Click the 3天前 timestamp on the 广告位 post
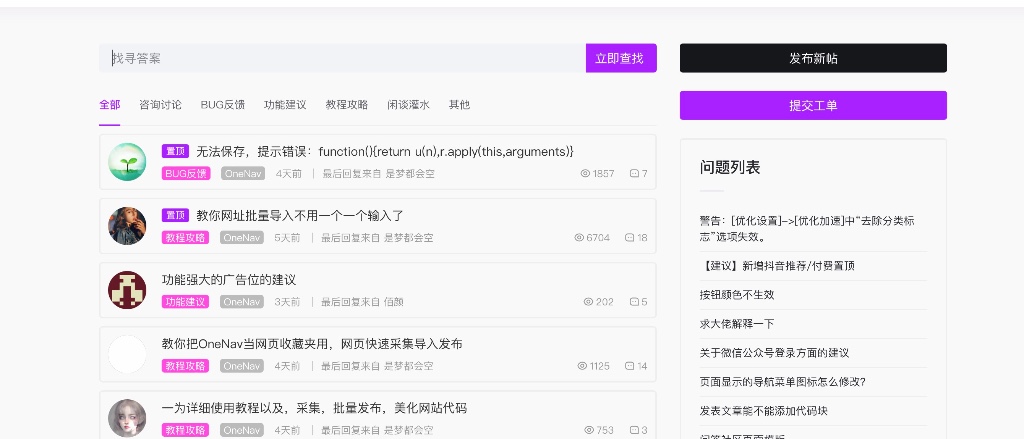Viewport: 1024px width, 439px height. point(287,301)
